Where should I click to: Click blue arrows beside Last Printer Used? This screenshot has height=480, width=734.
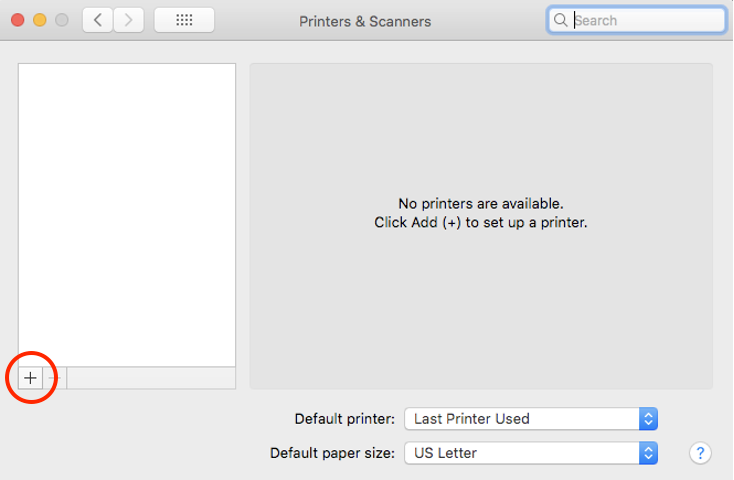(x=648, y=419)
